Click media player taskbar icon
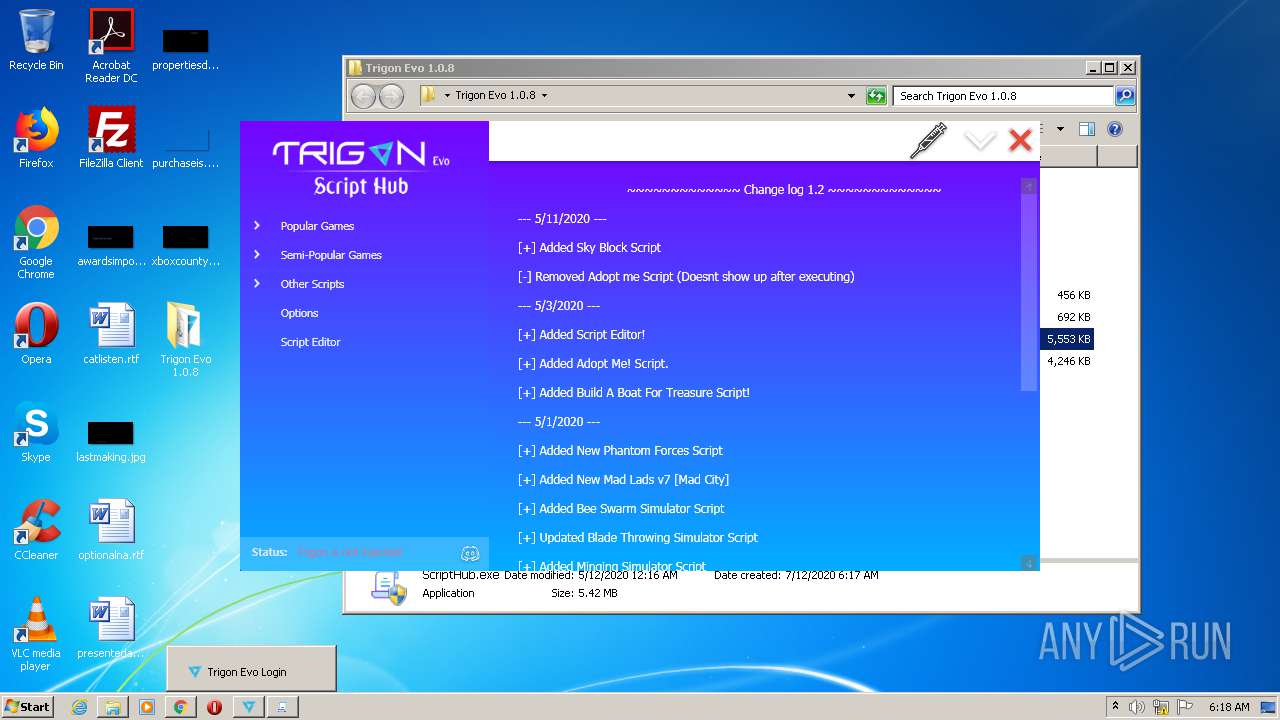The image size is (1280, 720). [x=147, y=707]
